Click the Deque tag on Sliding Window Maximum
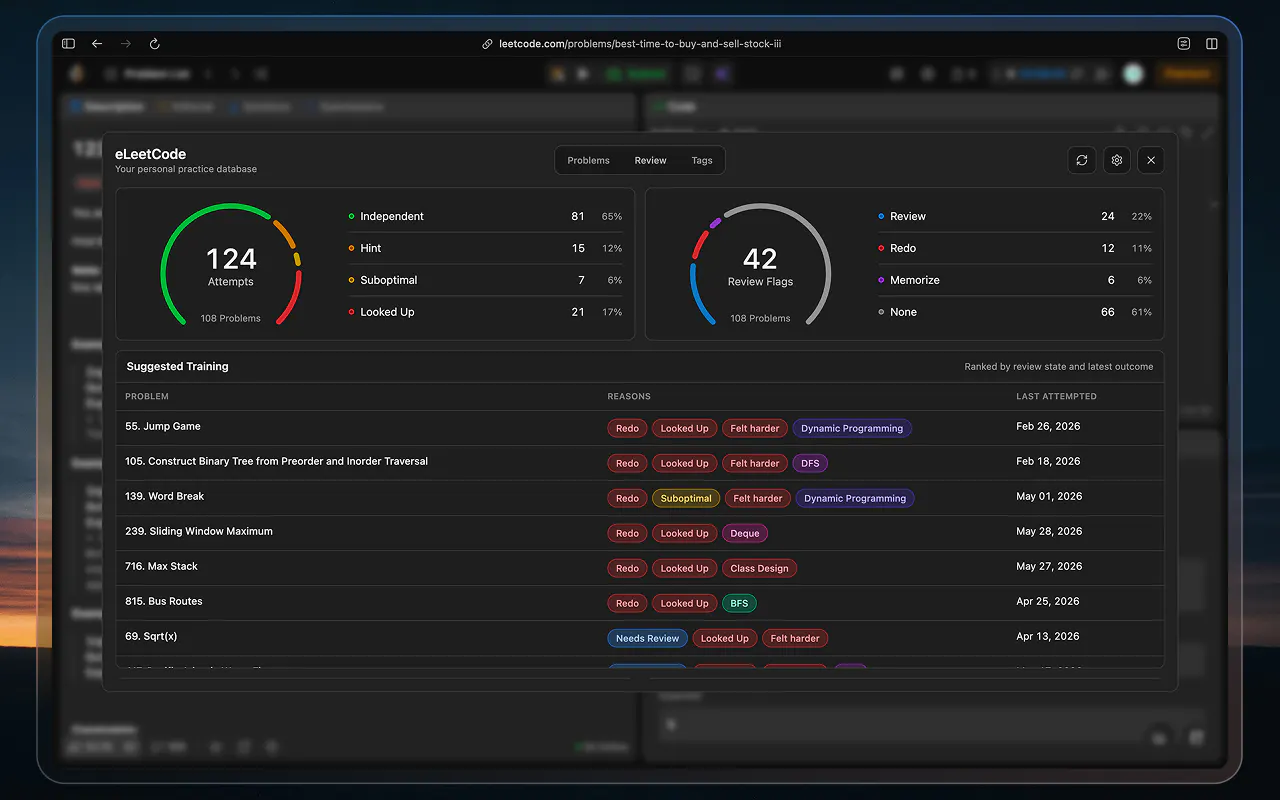The image size is (1280, 800). (x=745, y=533)
